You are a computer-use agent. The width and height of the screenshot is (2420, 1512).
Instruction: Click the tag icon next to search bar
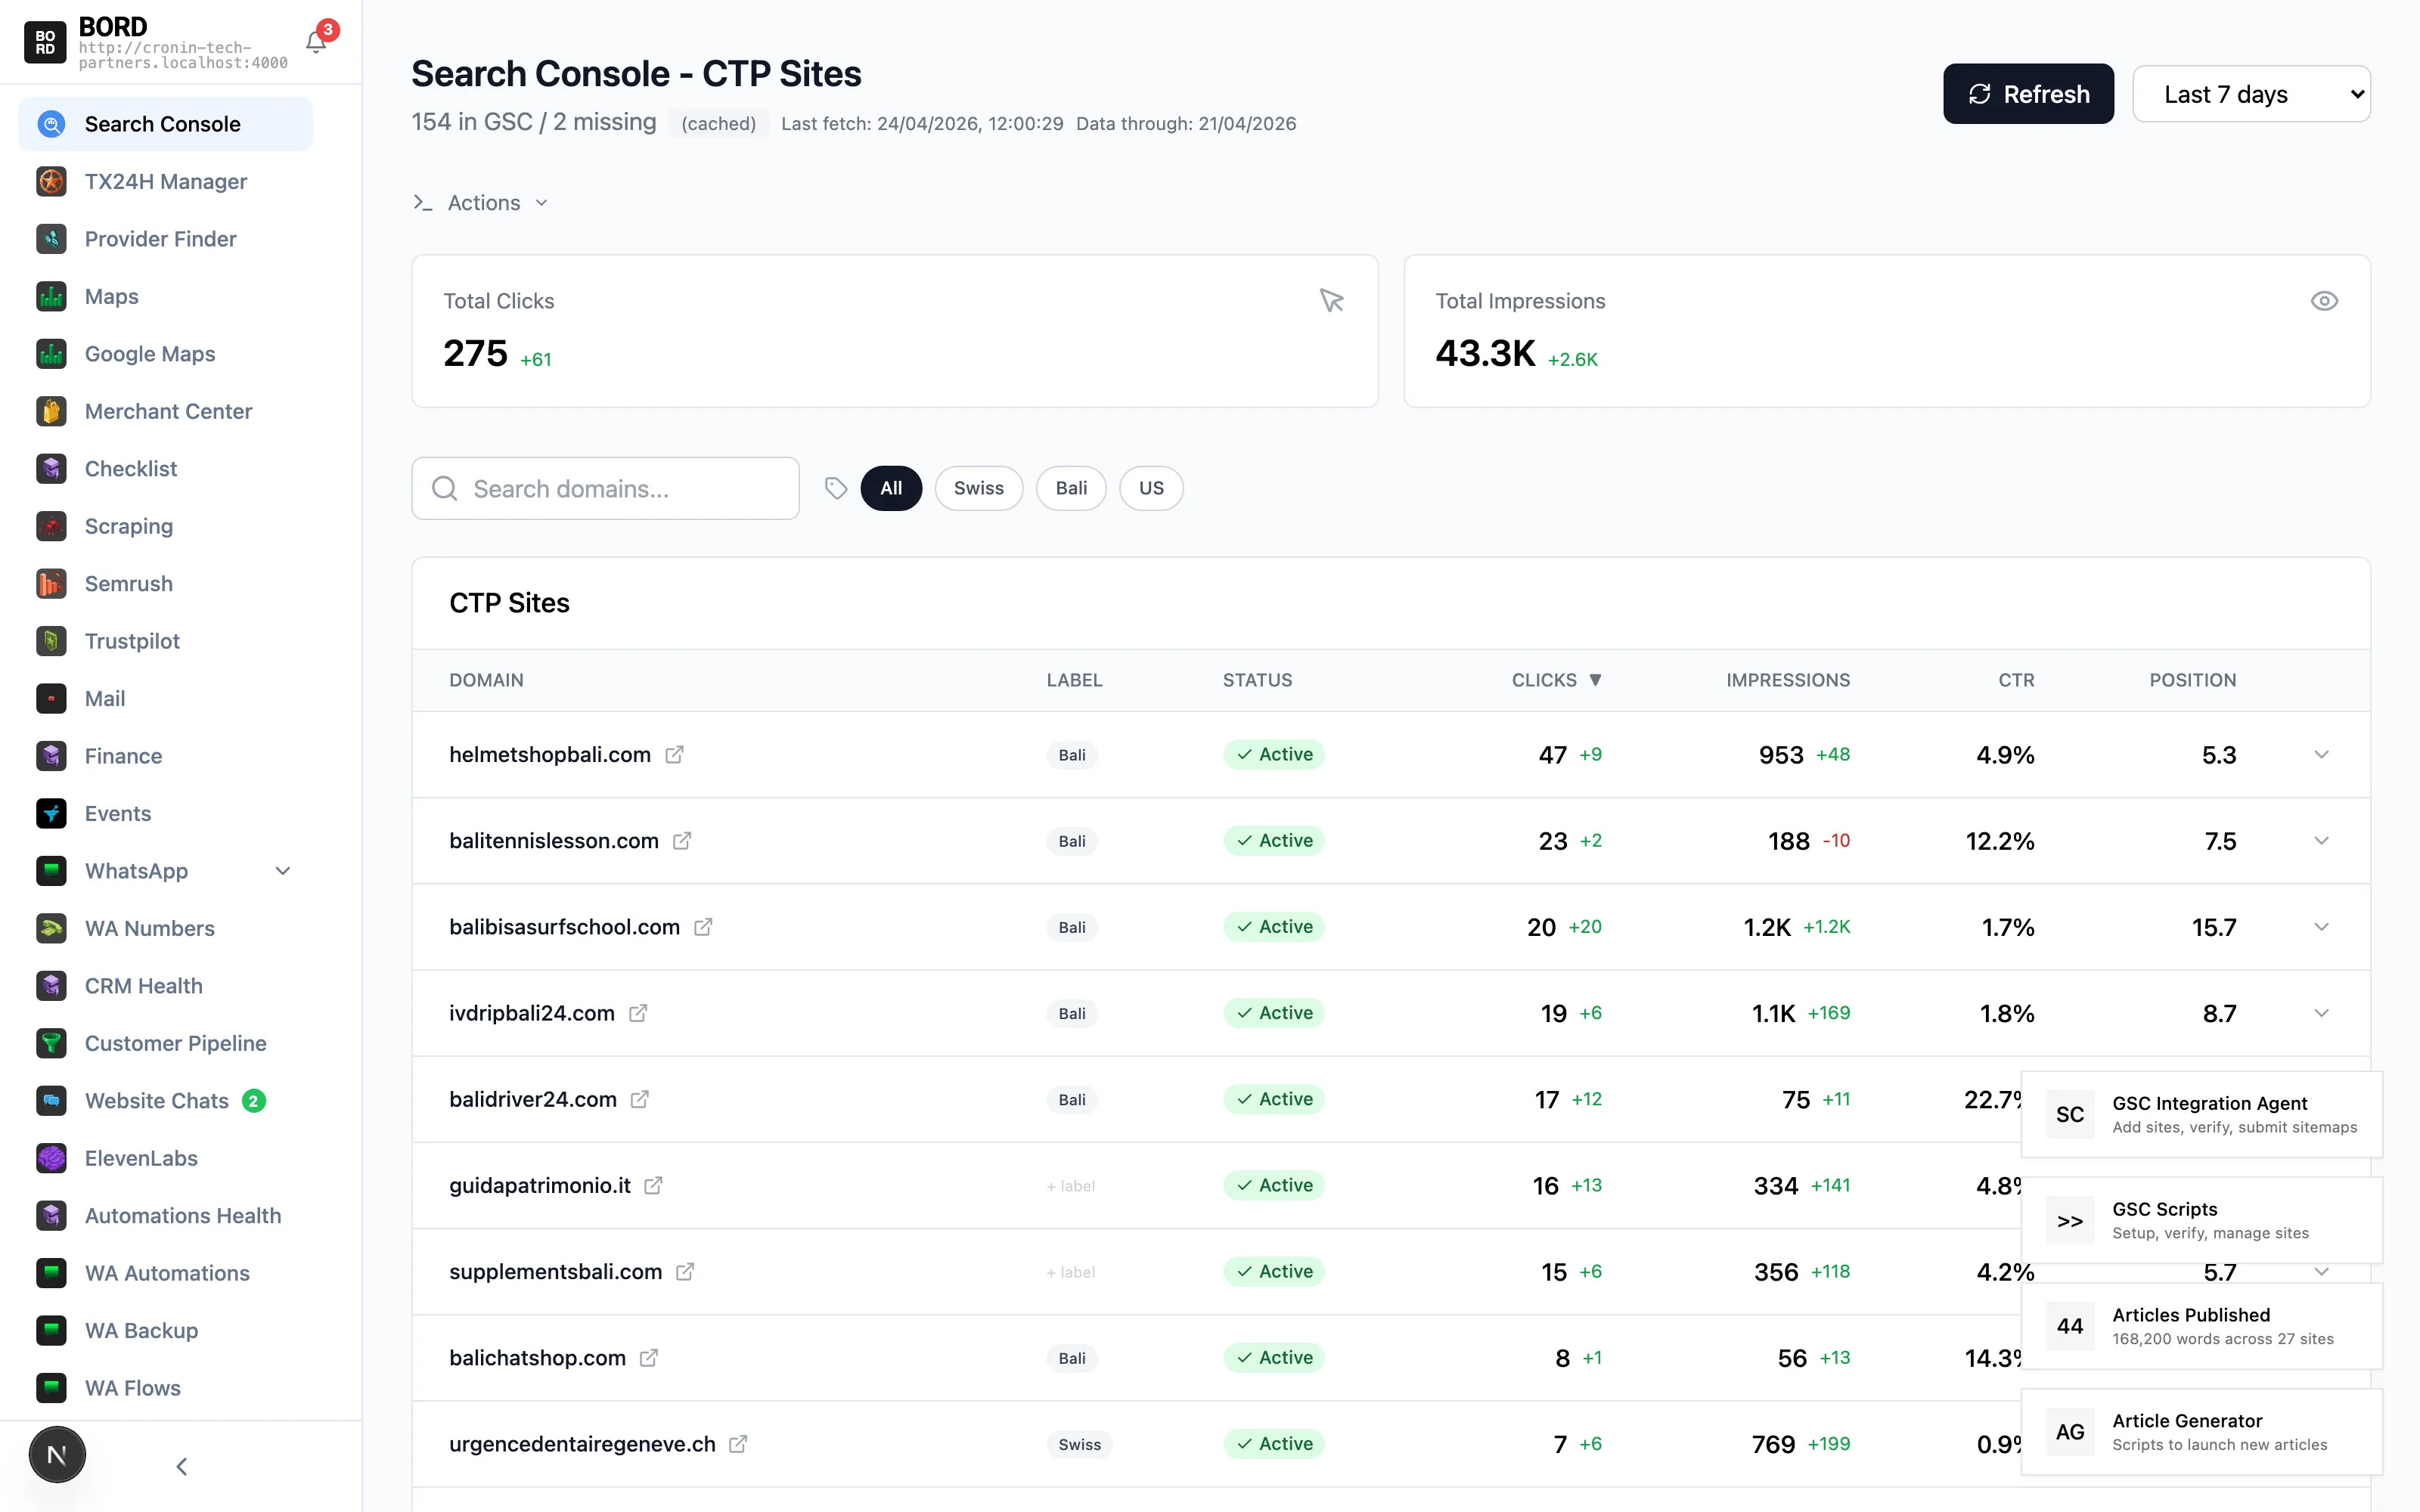pyautogui.click(x=836, y=488)
